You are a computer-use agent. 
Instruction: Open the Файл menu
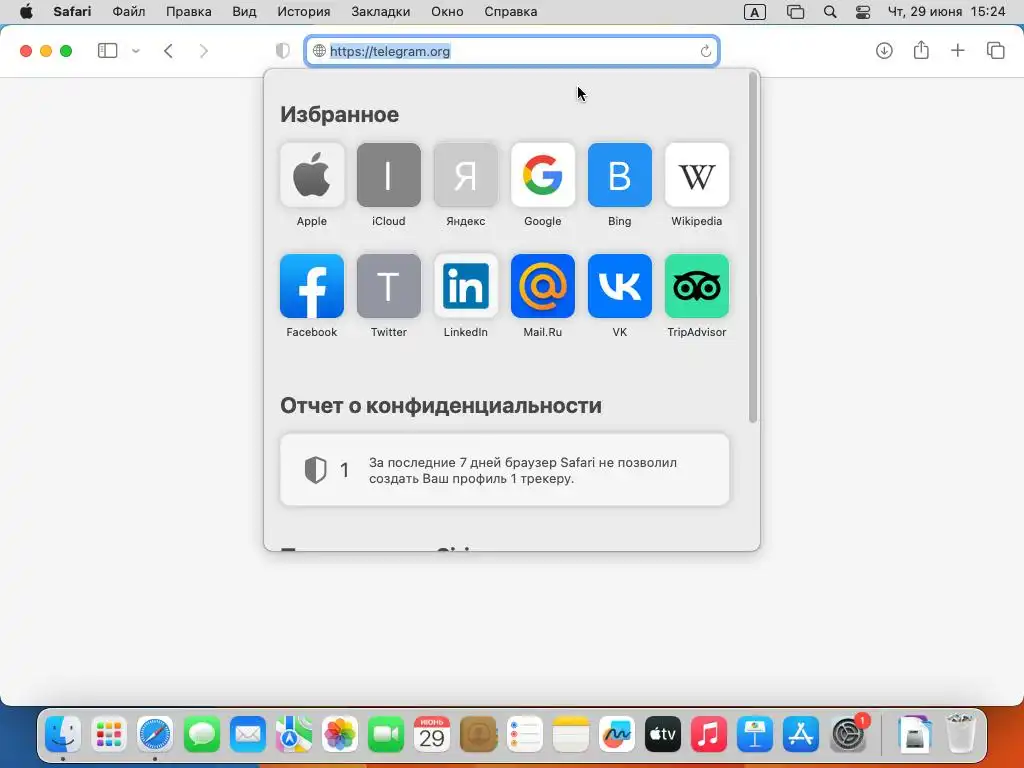click(129, 12)
